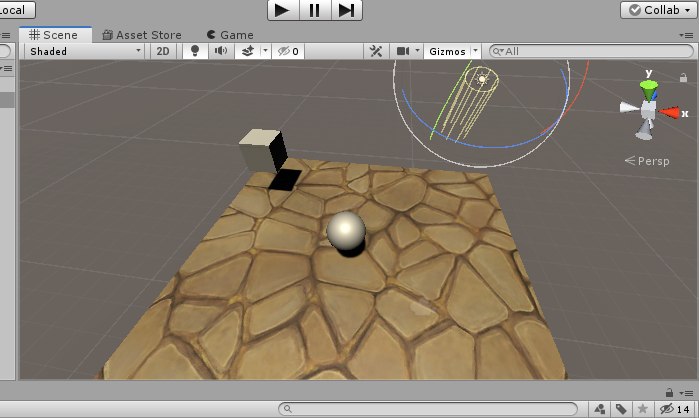Screen dimensions: 699x418
Task: Toggle the Local pivot rotation button
Action: (x=16, y=10)
